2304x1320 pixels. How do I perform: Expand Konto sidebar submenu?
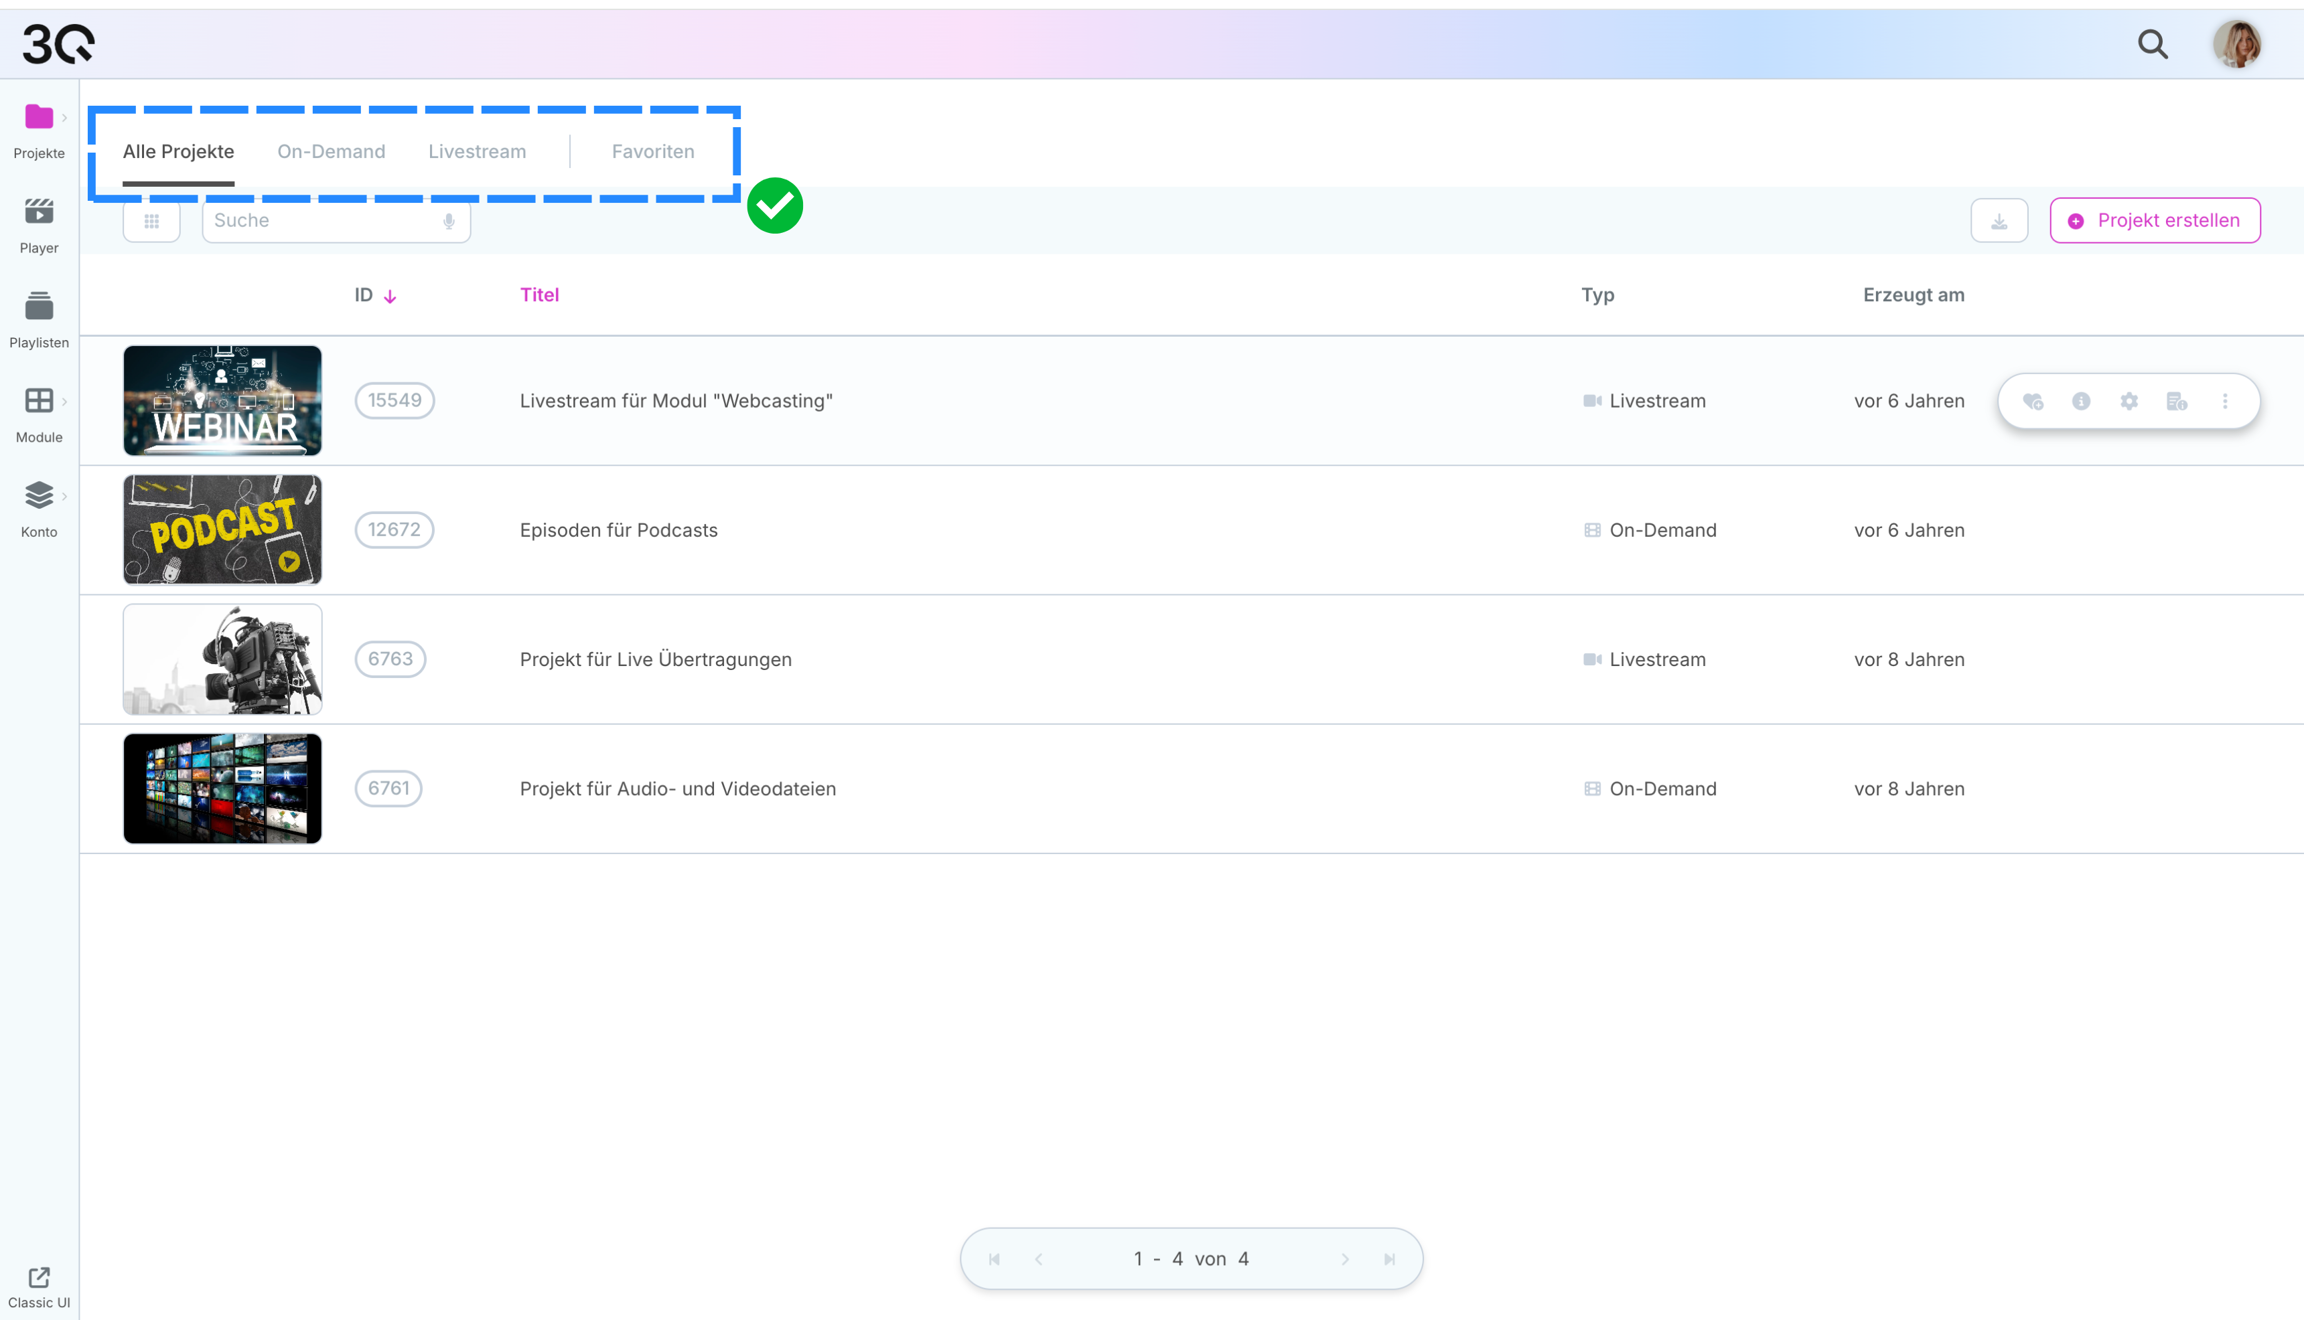click(x=64, y=496)
